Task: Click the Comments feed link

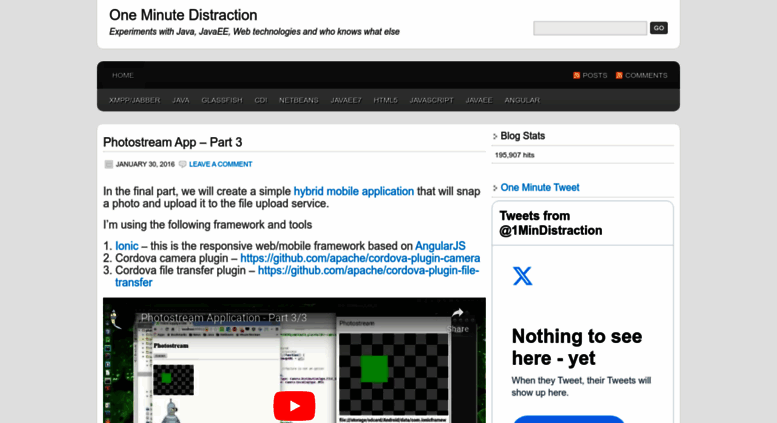Action: click(646, 75)
